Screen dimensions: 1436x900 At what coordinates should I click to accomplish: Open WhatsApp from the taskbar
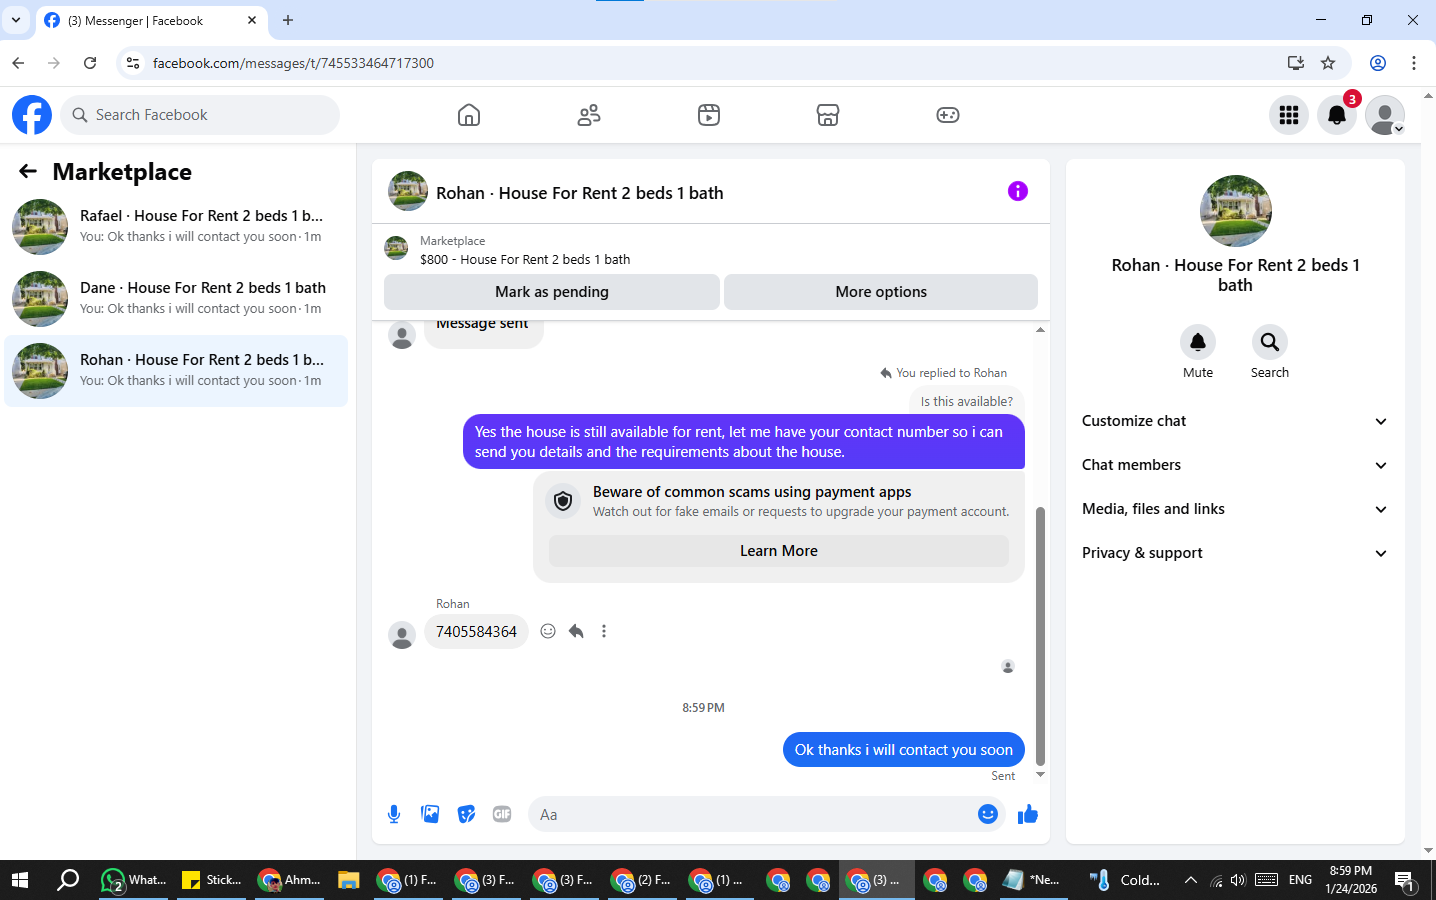coord(134,880)
